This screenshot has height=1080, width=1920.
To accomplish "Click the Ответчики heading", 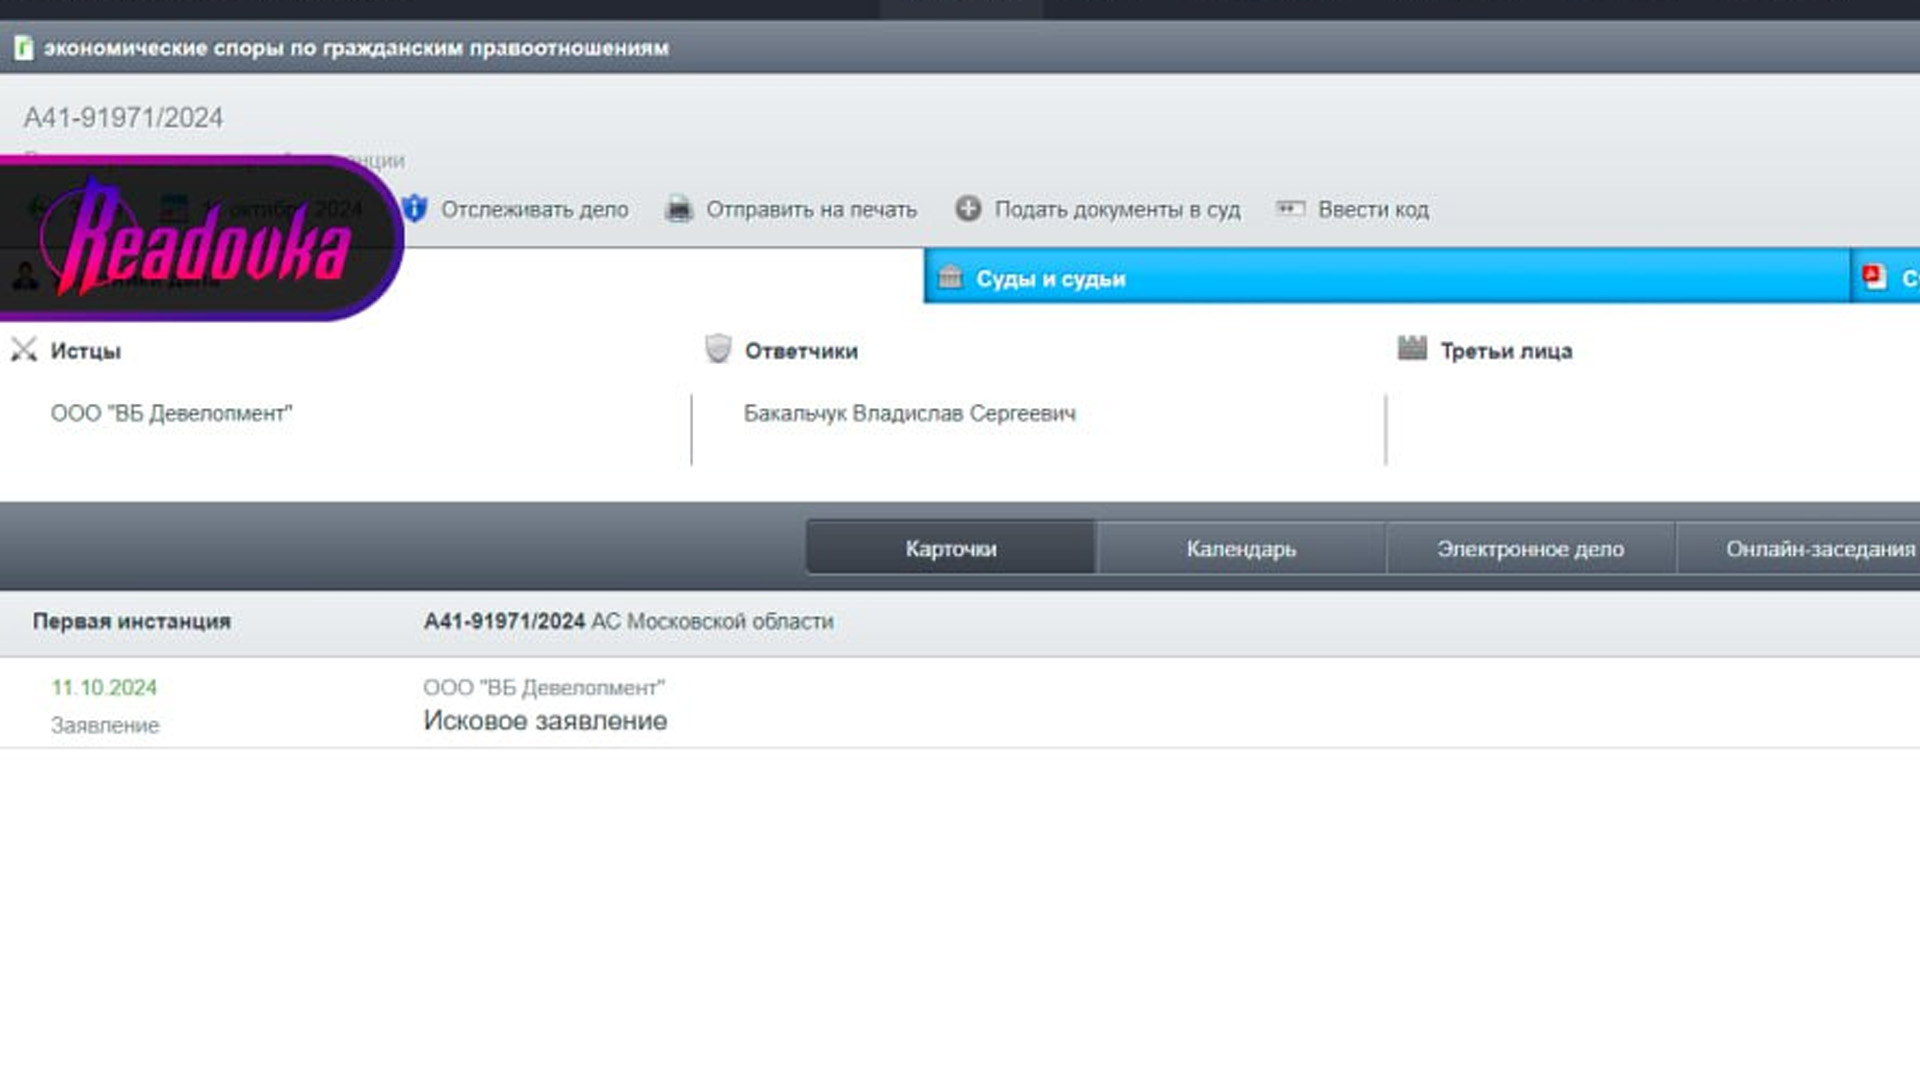I will coord(801,351).
